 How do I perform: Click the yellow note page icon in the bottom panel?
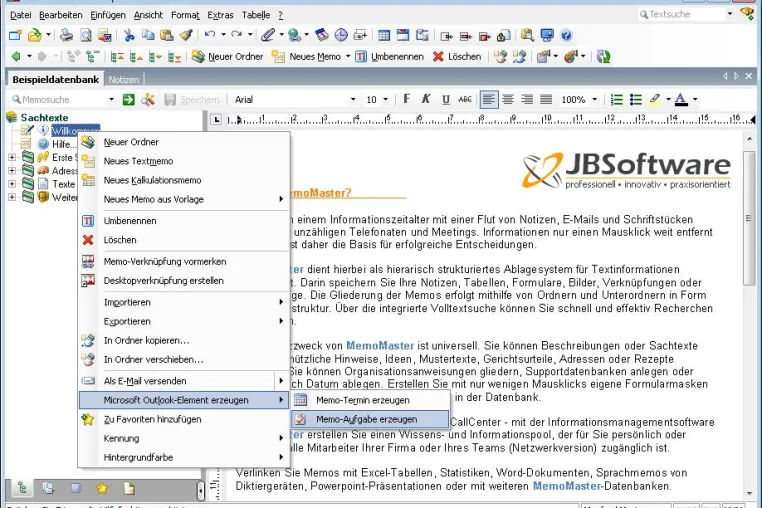coord(129,488)
